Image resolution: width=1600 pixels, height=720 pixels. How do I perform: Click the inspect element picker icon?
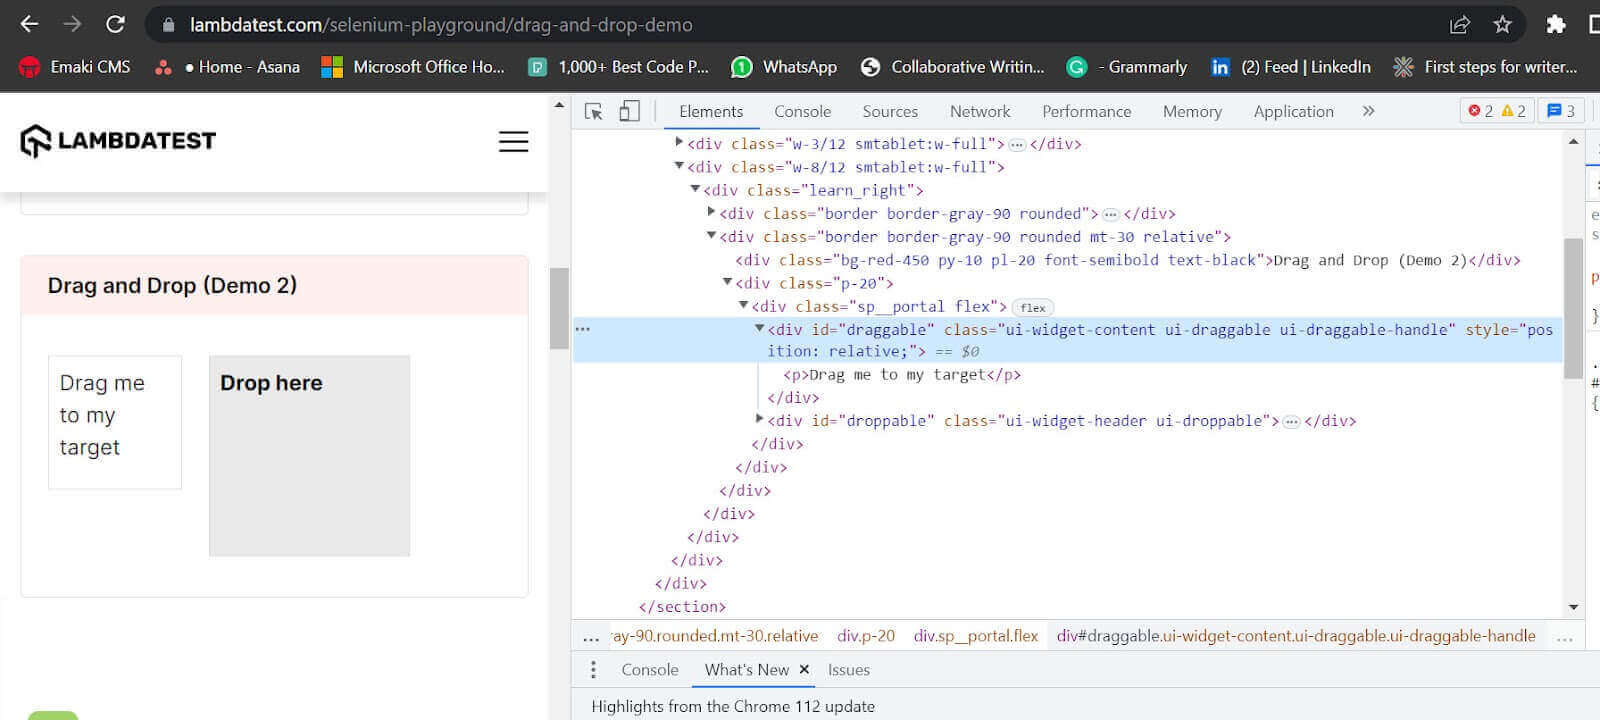593,111
